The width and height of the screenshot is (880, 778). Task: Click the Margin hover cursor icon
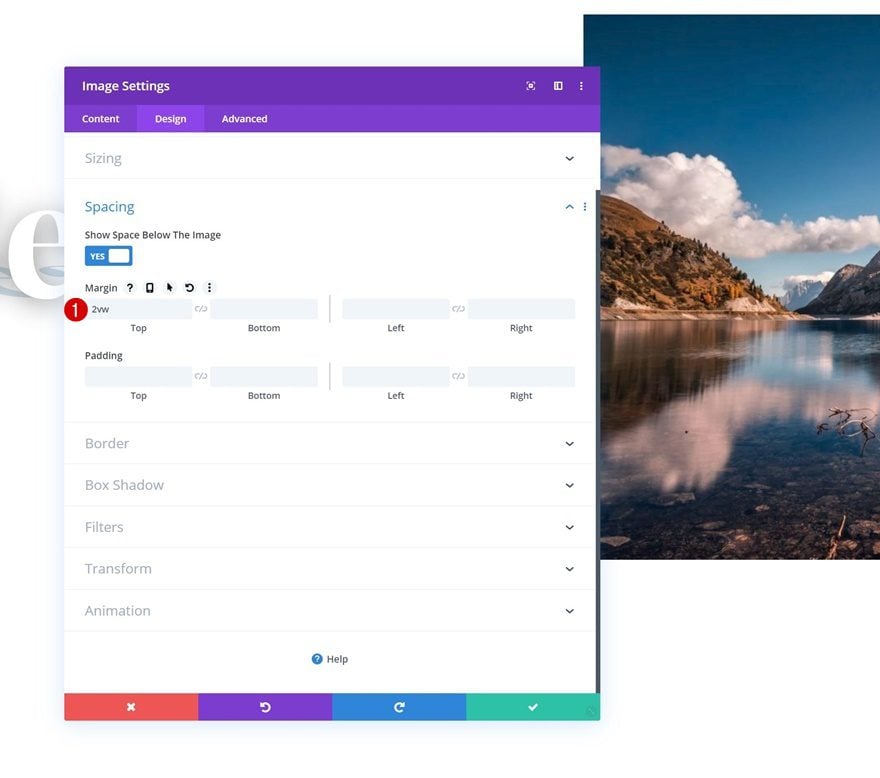(x=169, y=288)
